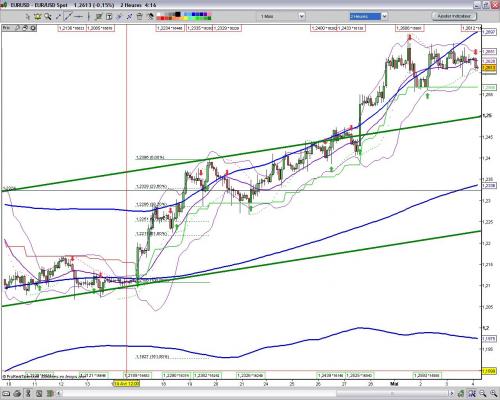Select the active trend line drawing tool
The width and height of the screenshot is (500, 400).
68,16
